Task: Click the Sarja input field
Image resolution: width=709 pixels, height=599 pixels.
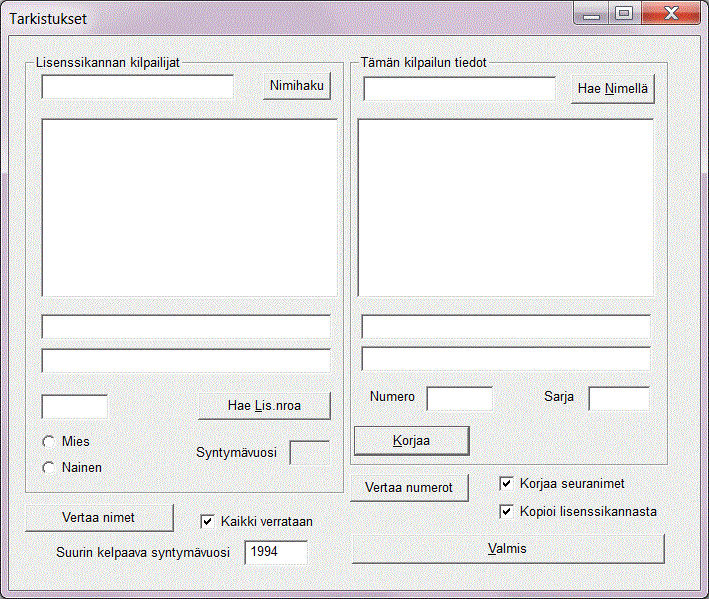Action: click(x=618, y=398)
